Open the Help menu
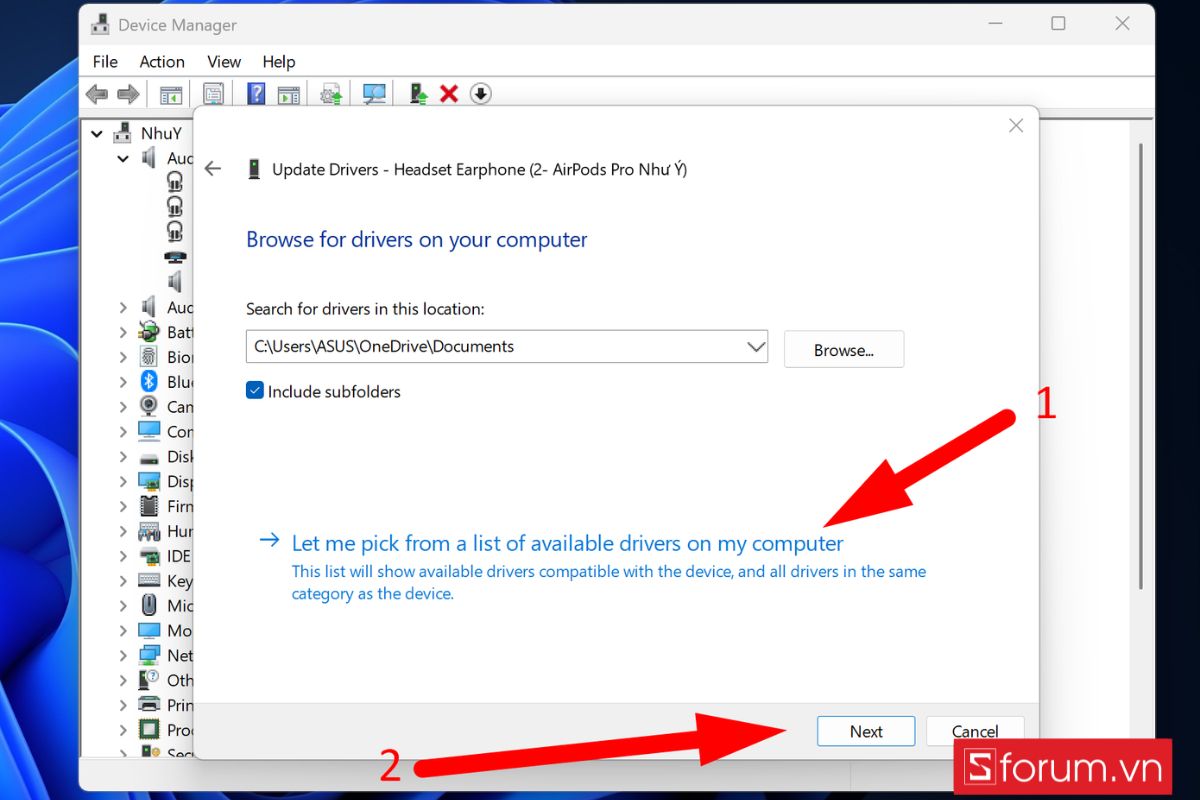The image size is (1200, 800). (x=279, y=61)
